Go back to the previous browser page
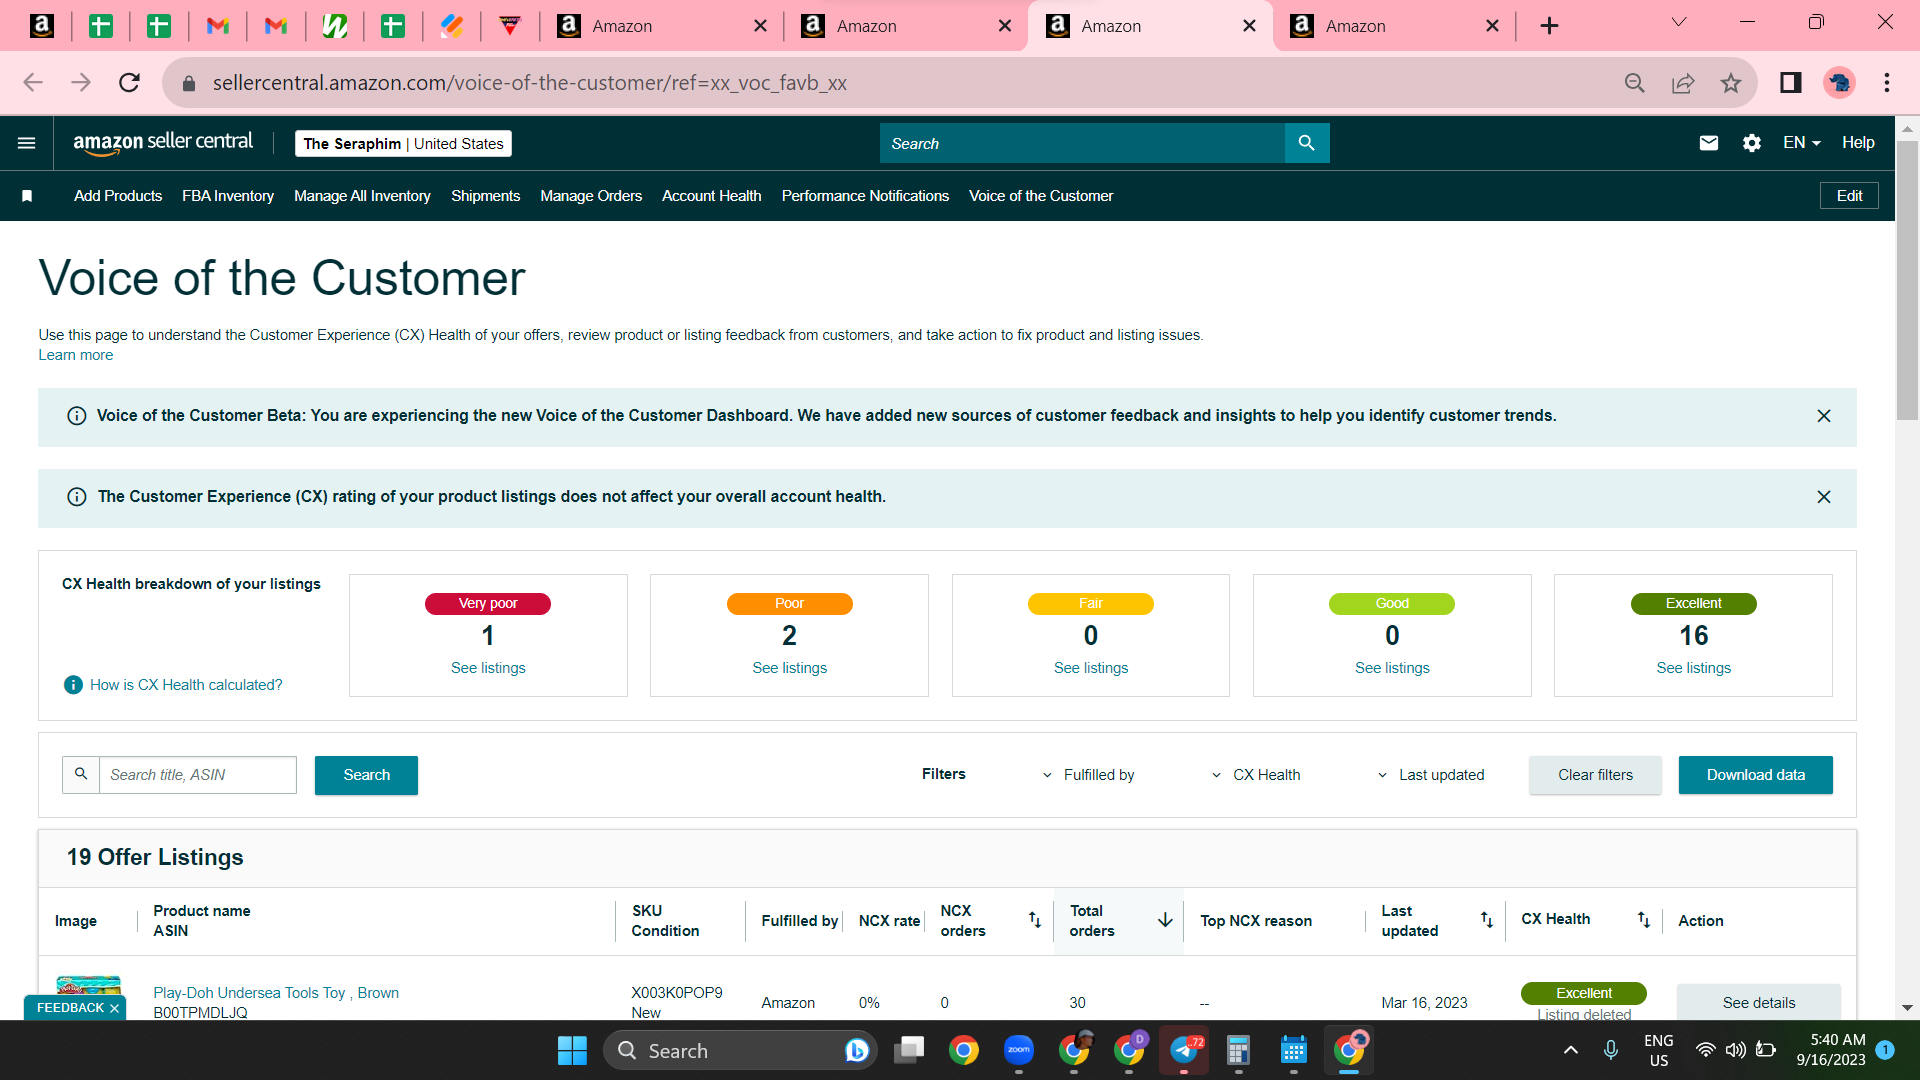 point(33,83)
